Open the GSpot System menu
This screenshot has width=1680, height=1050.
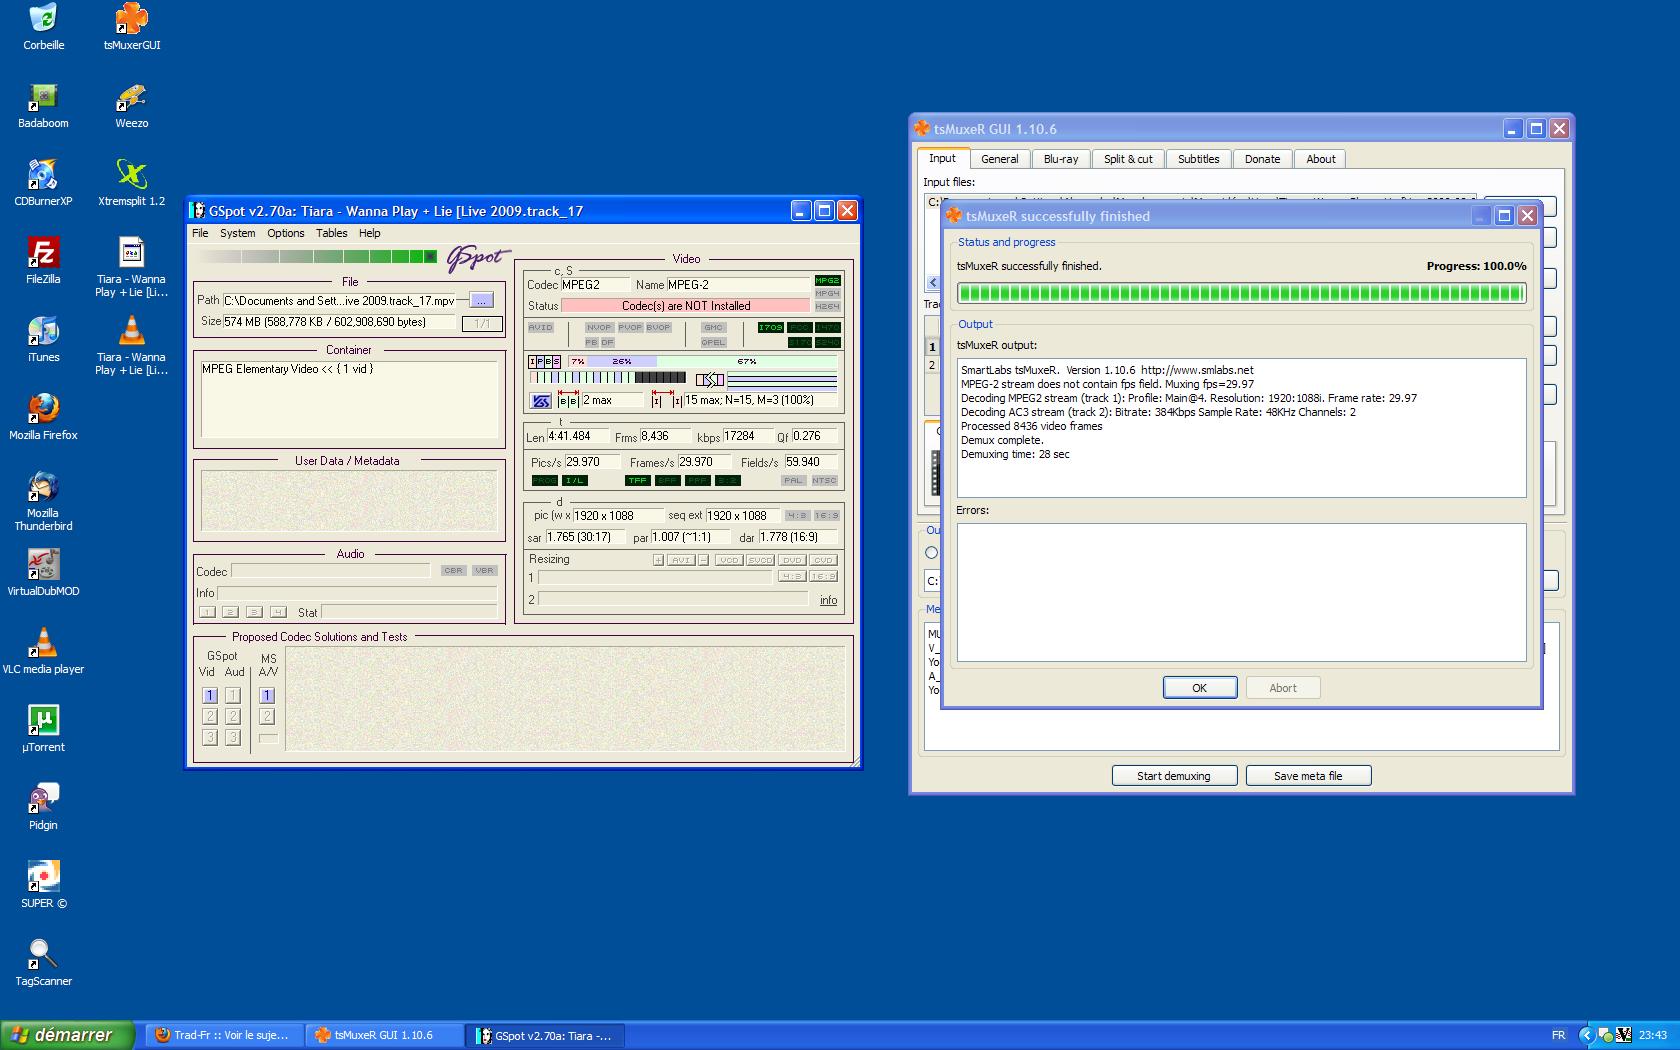pos(237,233)
